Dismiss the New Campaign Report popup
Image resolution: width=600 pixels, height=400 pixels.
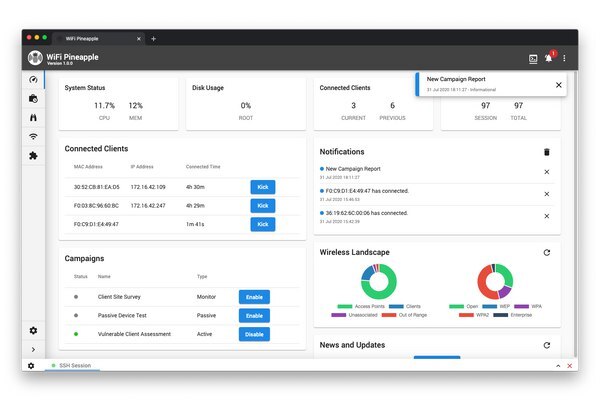(x=558, y=85)
